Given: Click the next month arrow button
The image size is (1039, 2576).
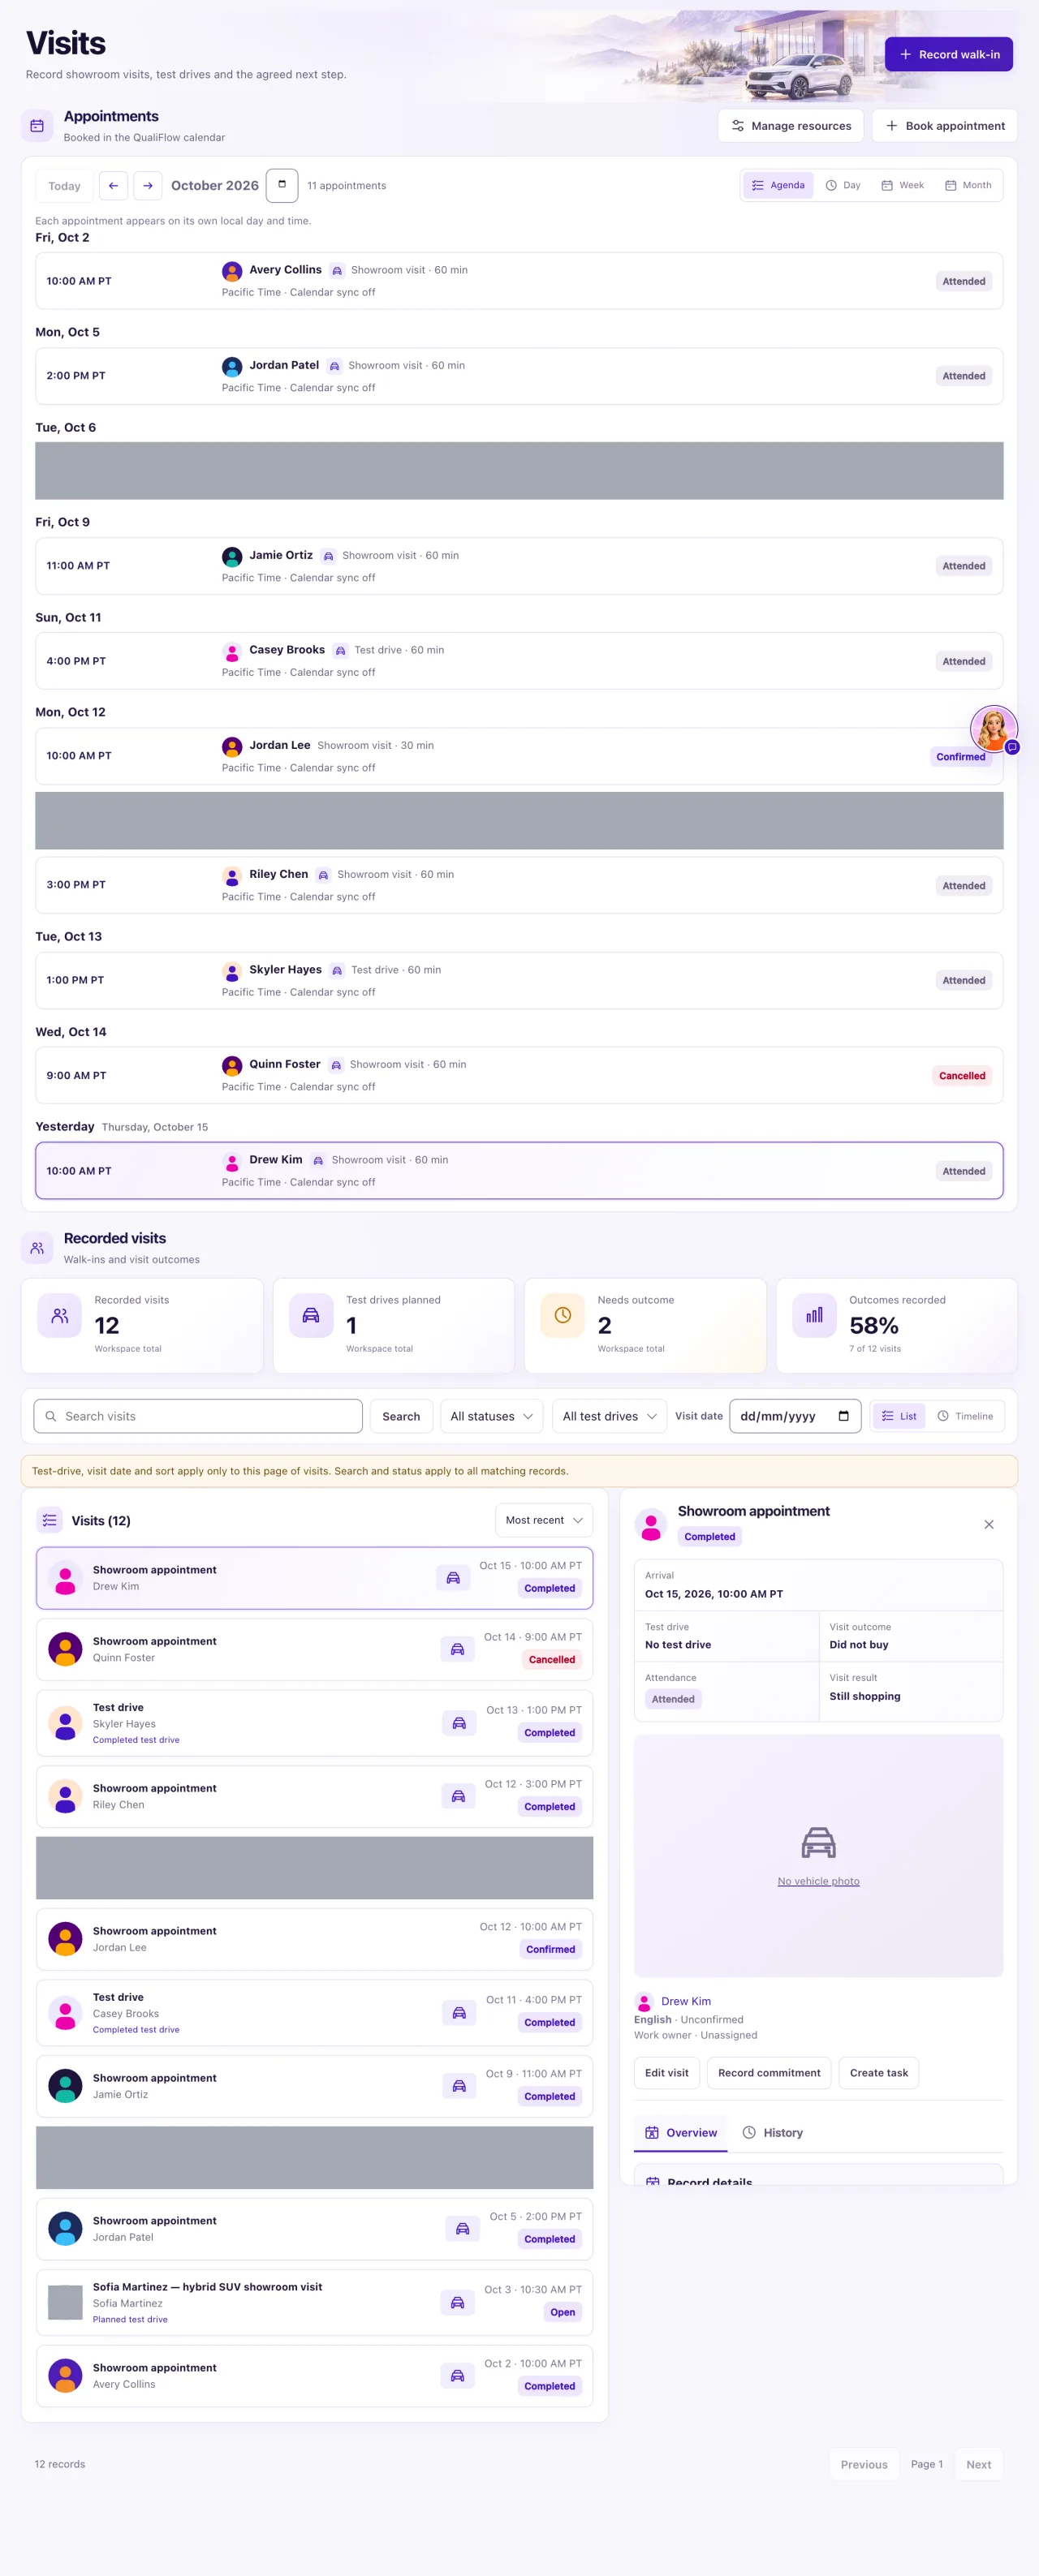Looking at the screenshot, I should pyautogui.click(x=148, y=186).
